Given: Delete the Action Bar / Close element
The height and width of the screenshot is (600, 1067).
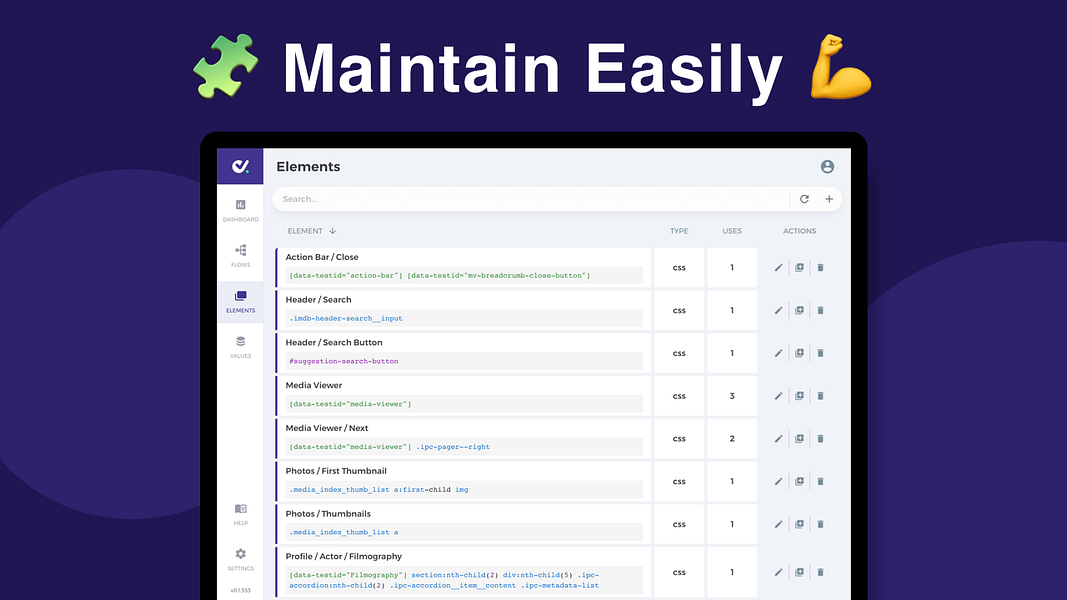Looking at the screenshot, I should [821, 267].
